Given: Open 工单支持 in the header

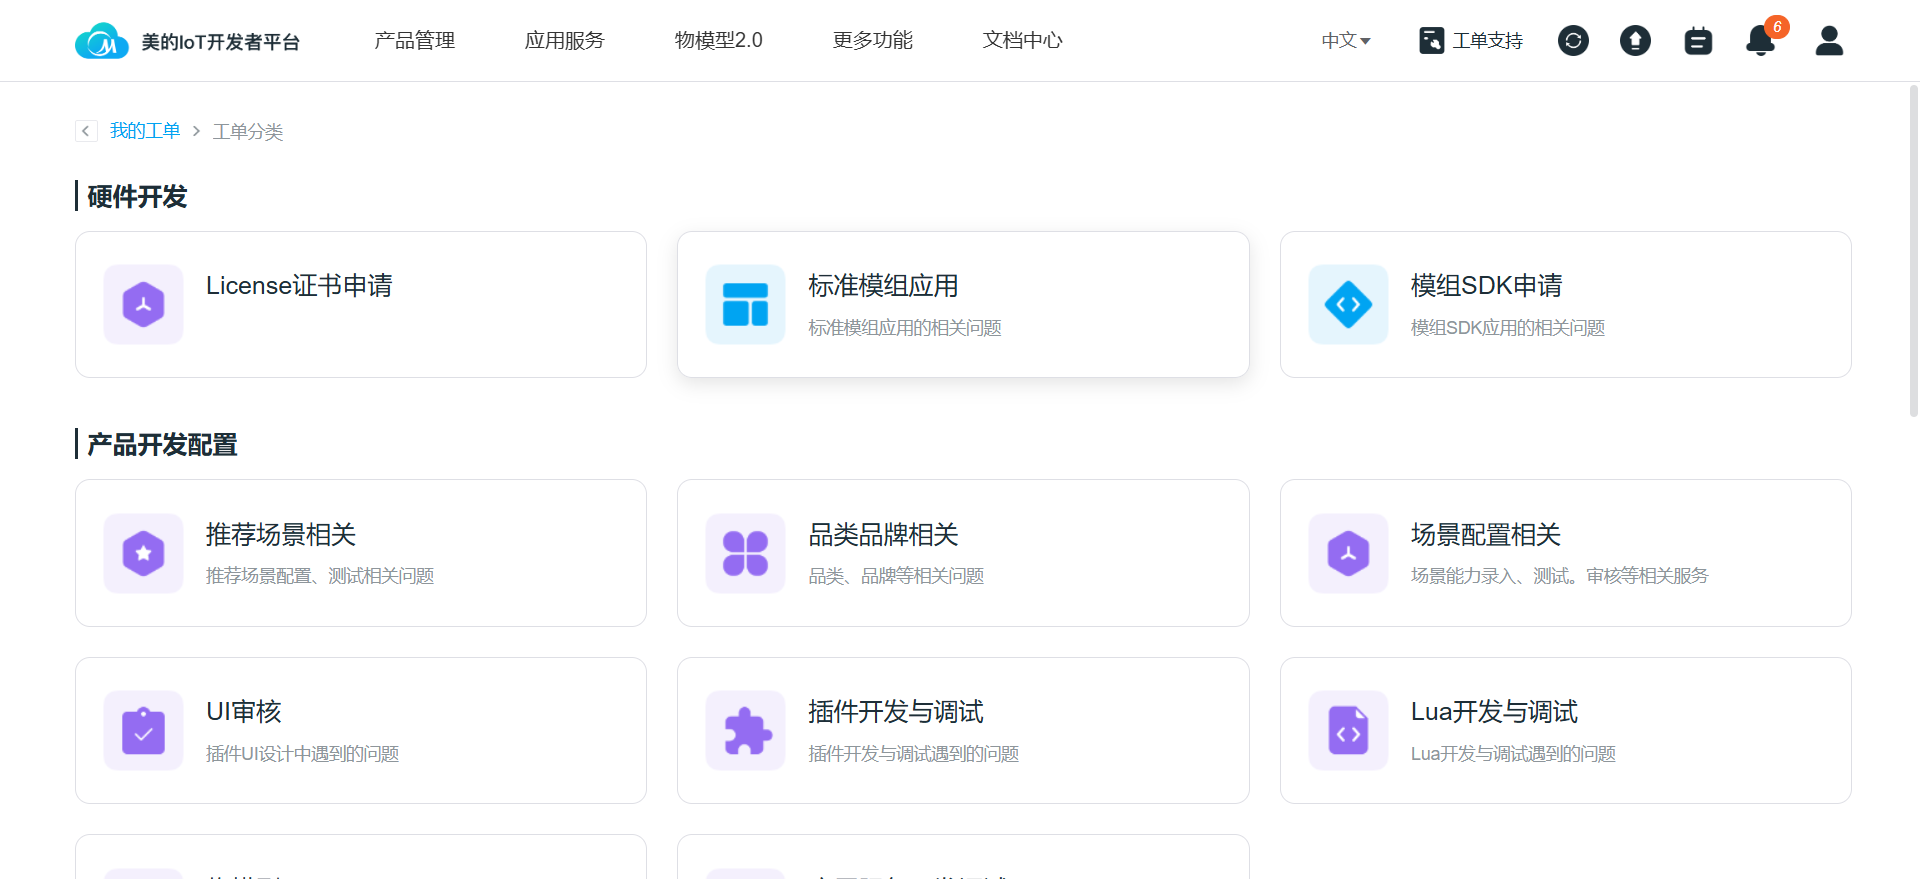Looking at the screenshot, I should [1471, 41].
